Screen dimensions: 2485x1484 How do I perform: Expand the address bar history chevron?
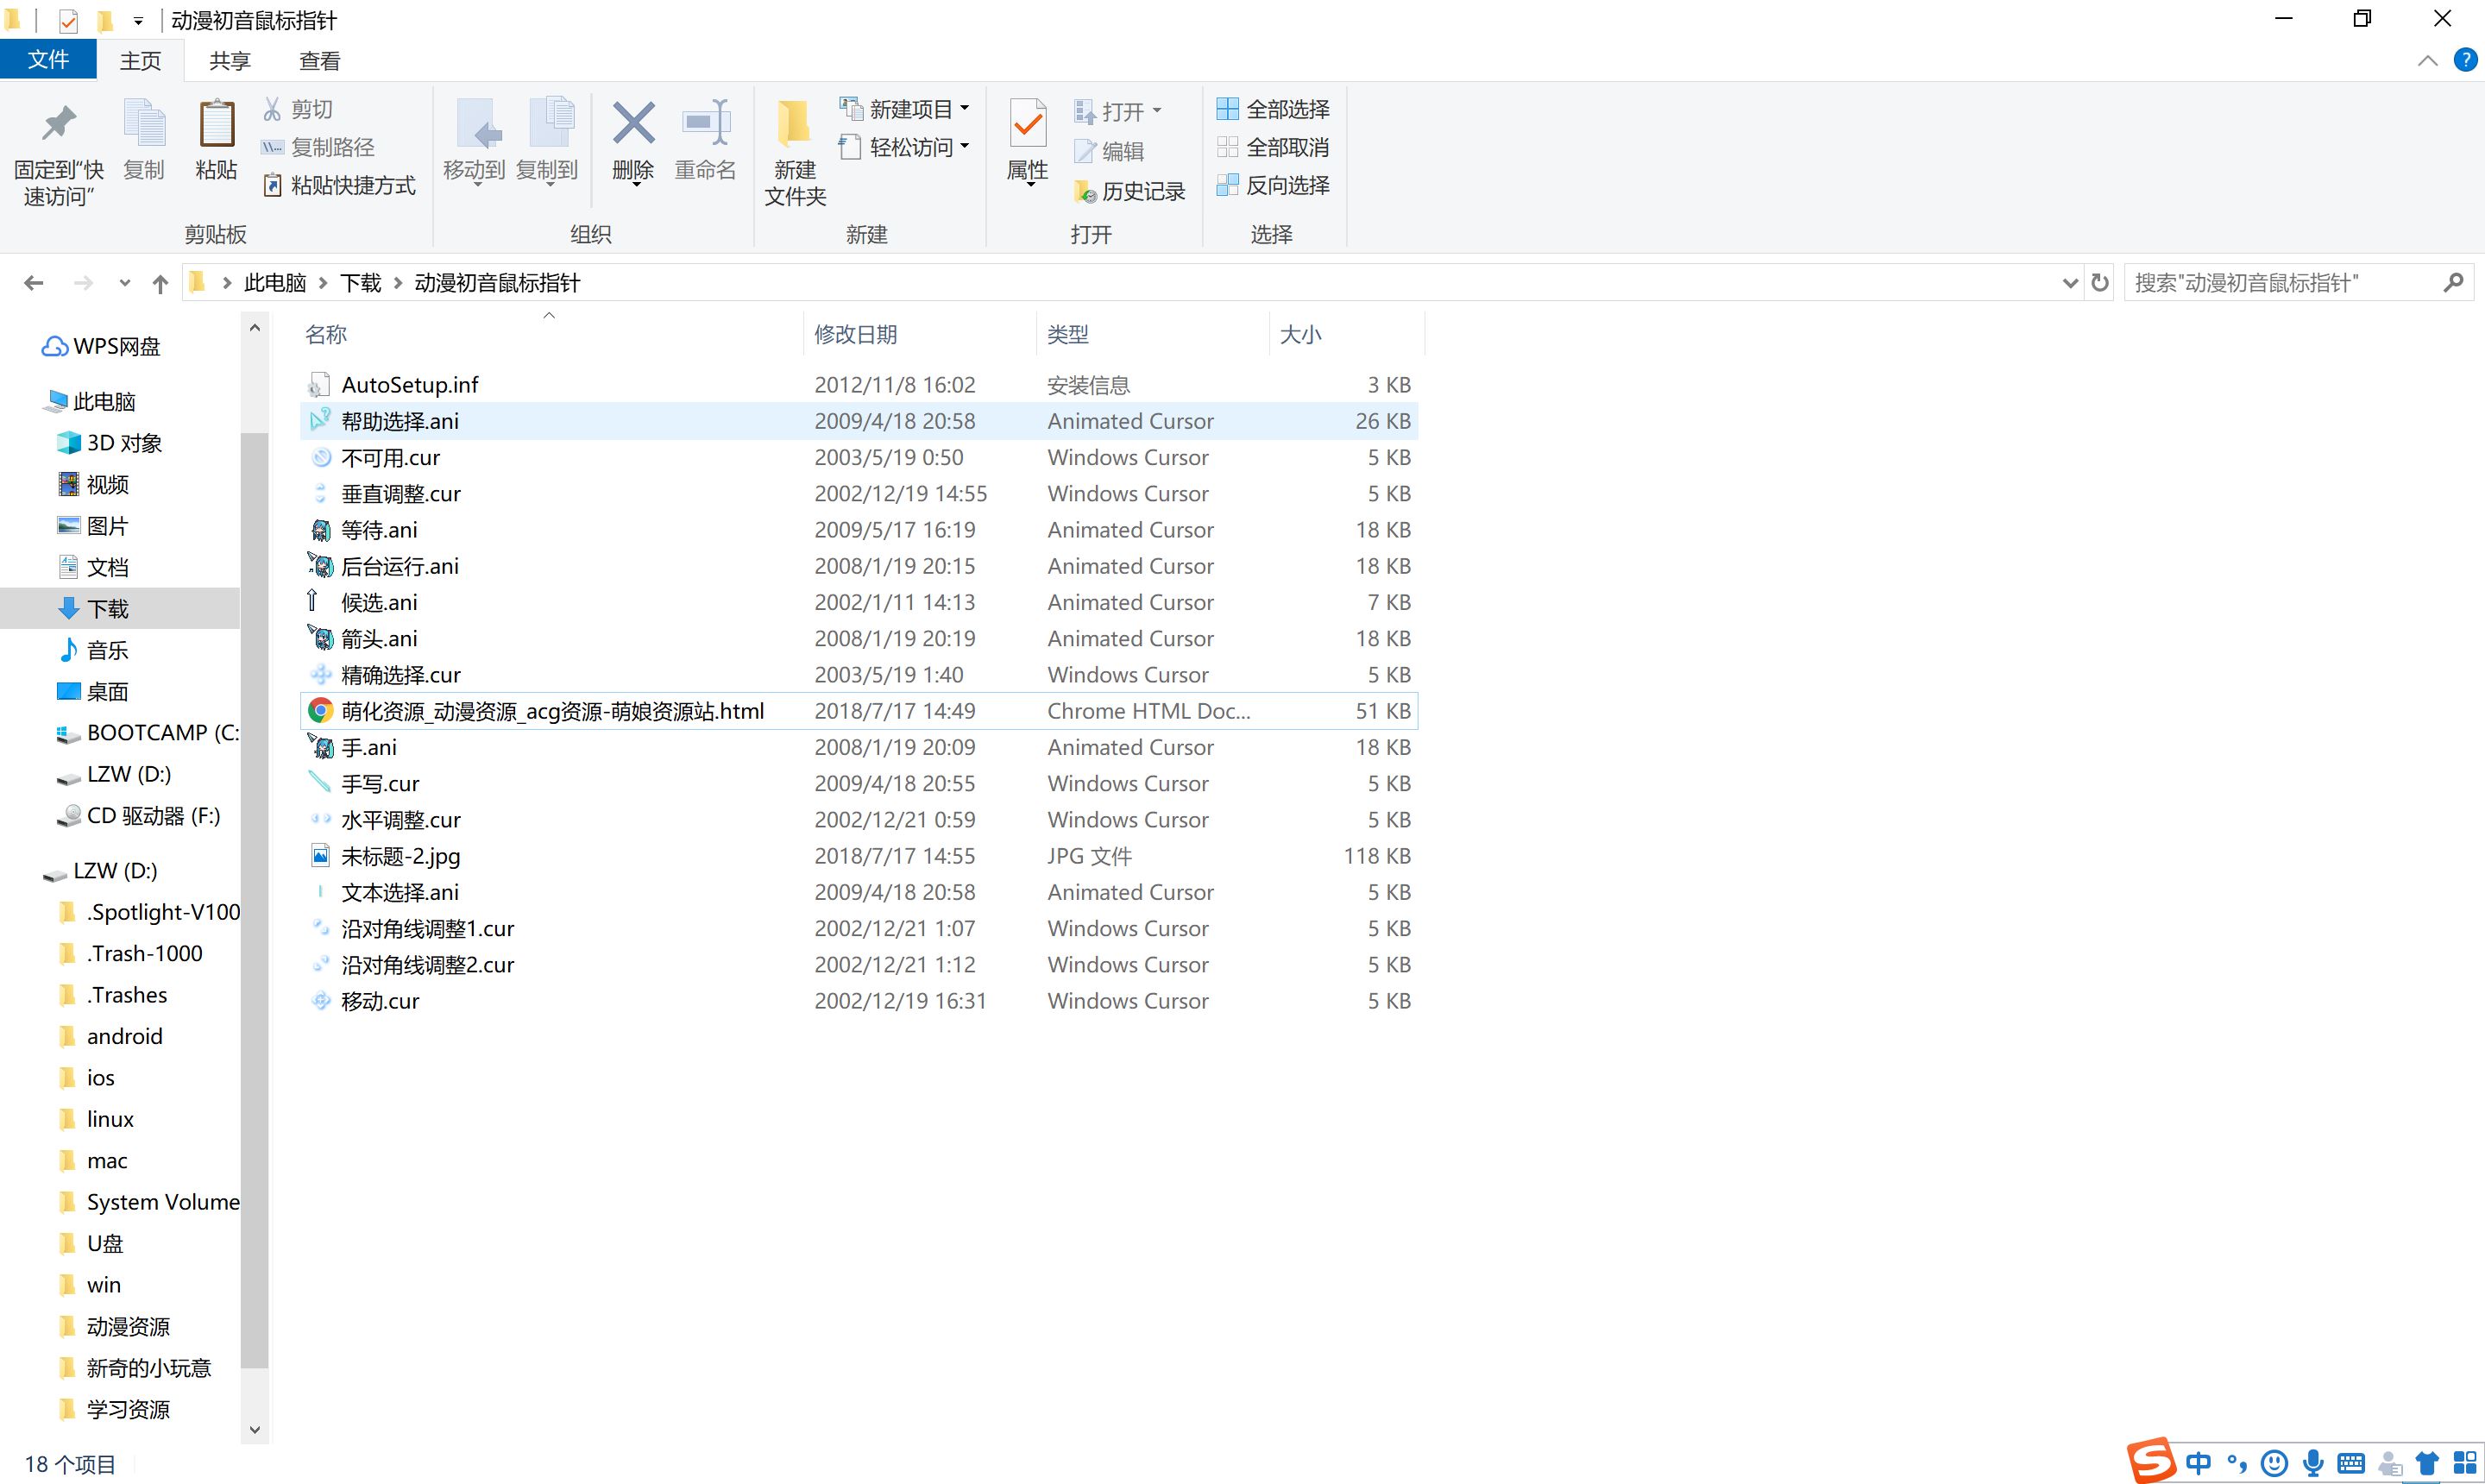point(2069,282)
